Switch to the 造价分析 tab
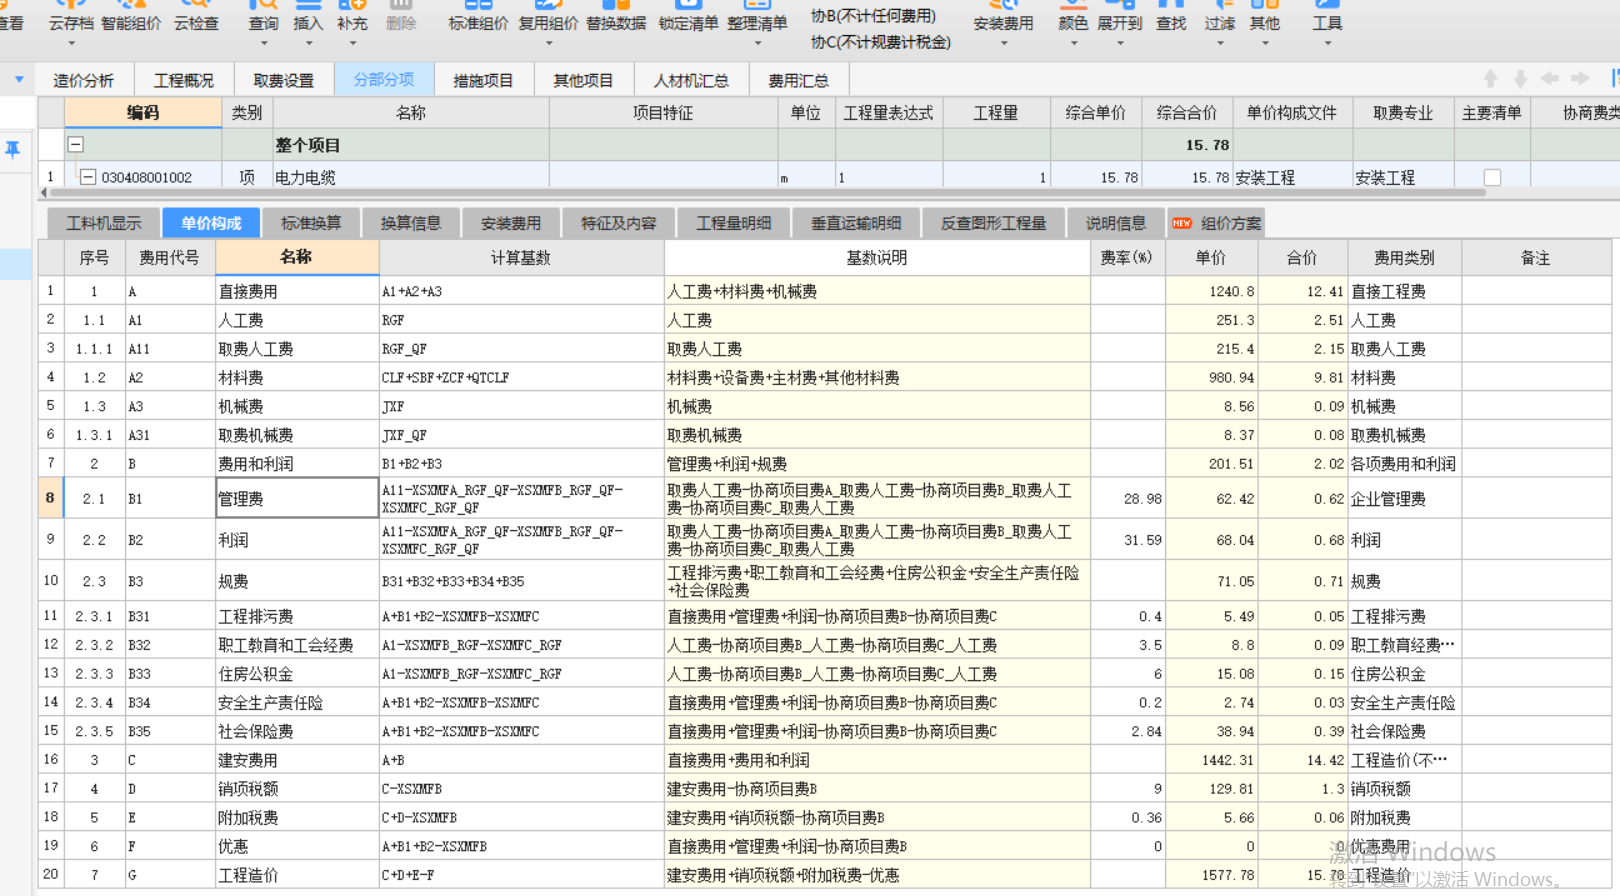Screen dimensions: 1620x896 84,80
